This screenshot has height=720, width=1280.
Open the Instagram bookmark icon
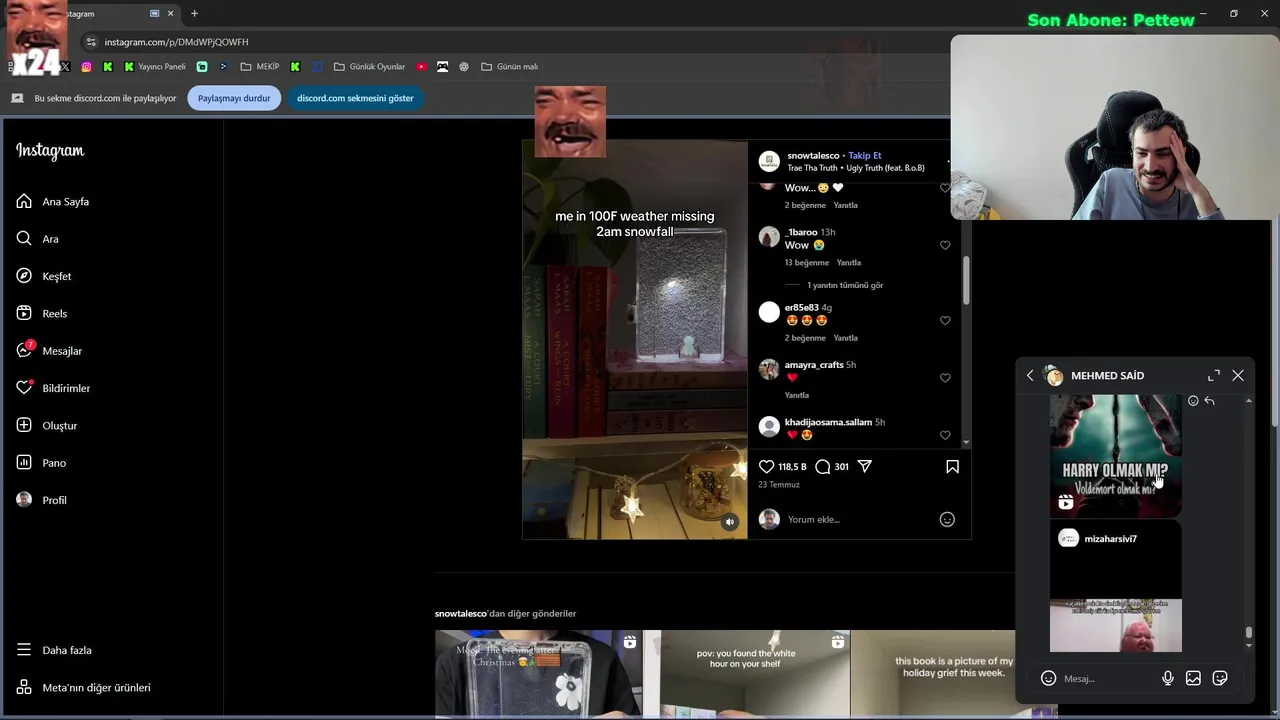pos(87,67)
